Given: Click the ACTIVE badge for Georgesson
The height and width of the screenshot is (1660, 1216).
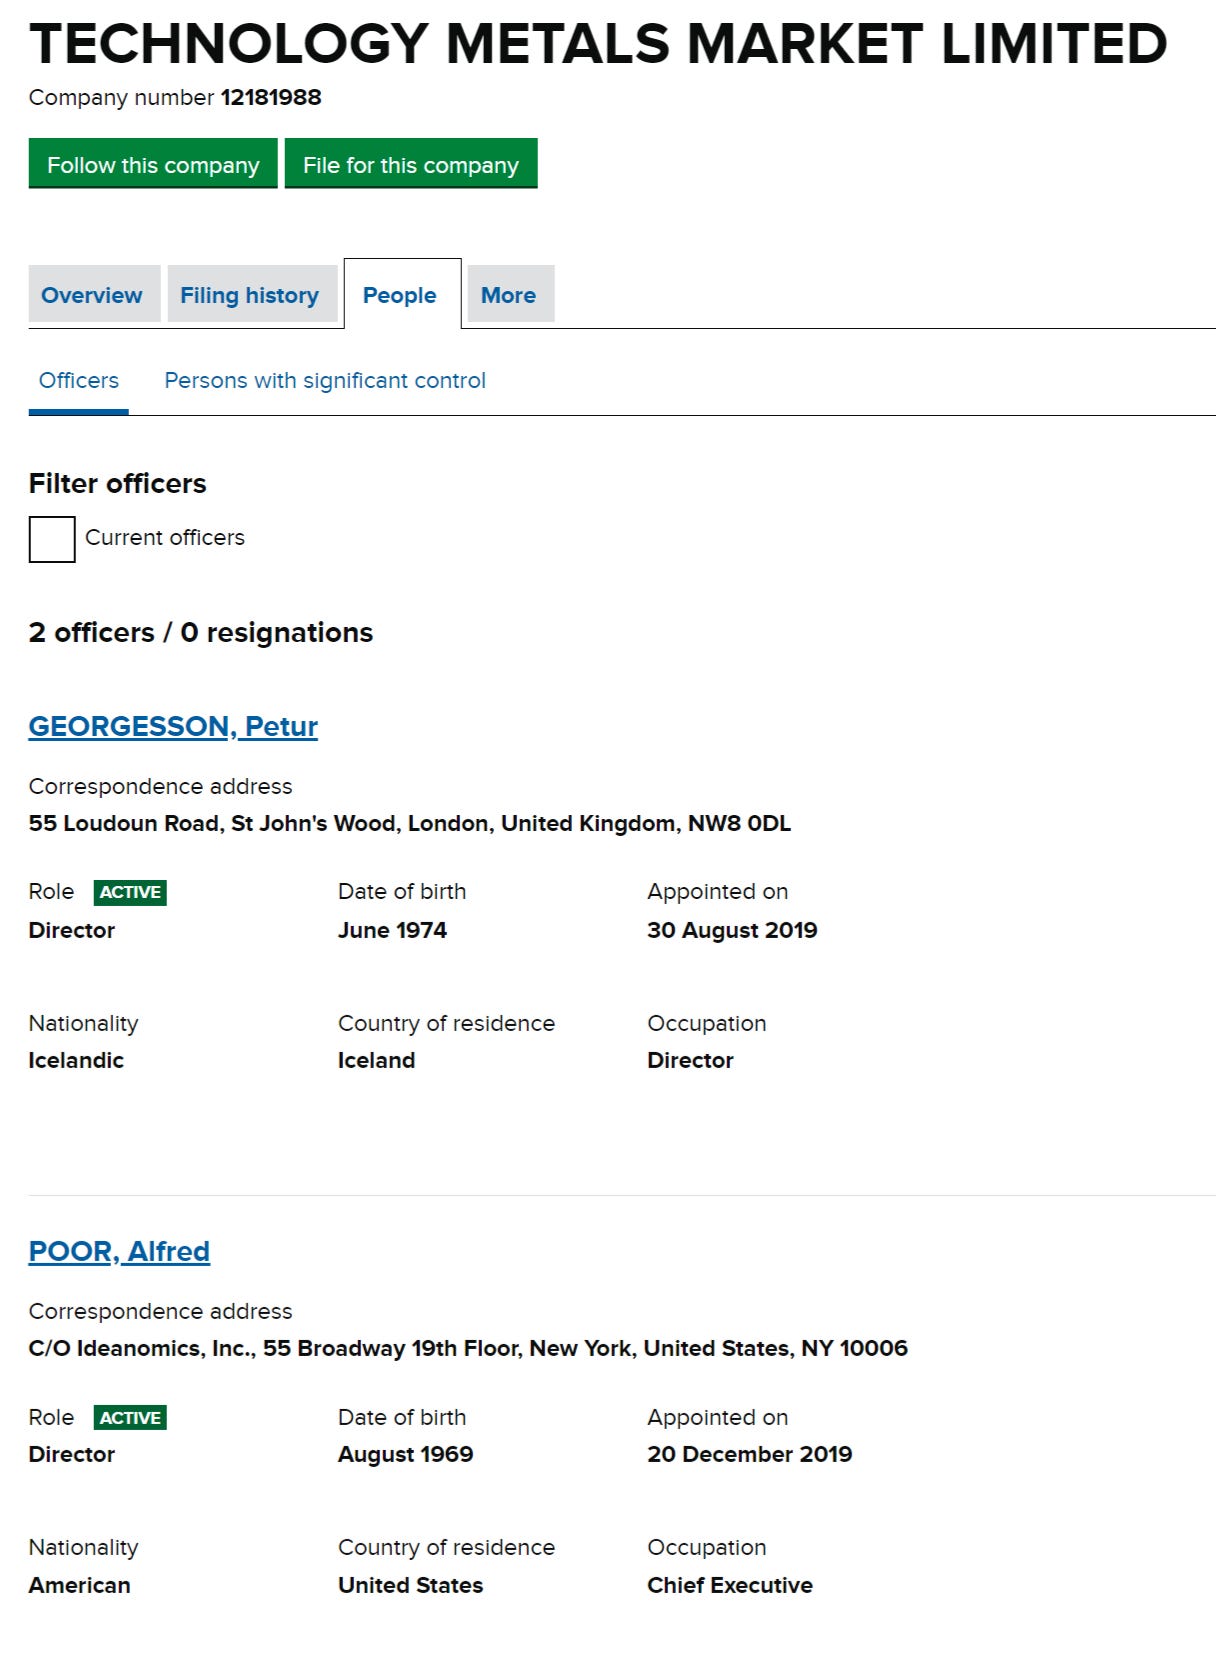Looking at the screenshot, I should click(130, 892).
